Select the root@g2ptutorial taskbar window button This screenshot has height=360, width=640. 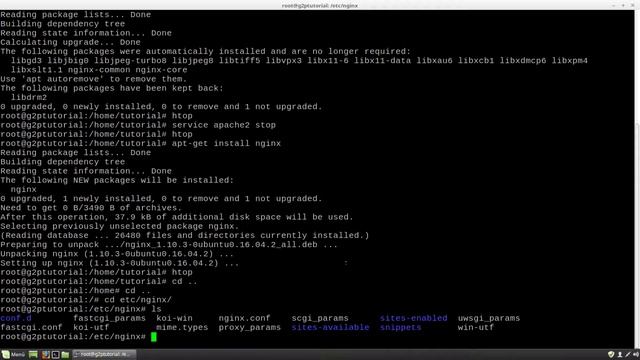tap(104, 354)
